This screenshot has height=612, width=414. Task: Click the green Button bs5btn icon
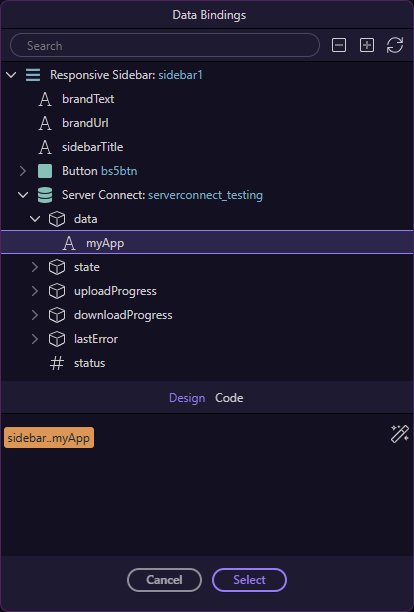pos(45,171)
